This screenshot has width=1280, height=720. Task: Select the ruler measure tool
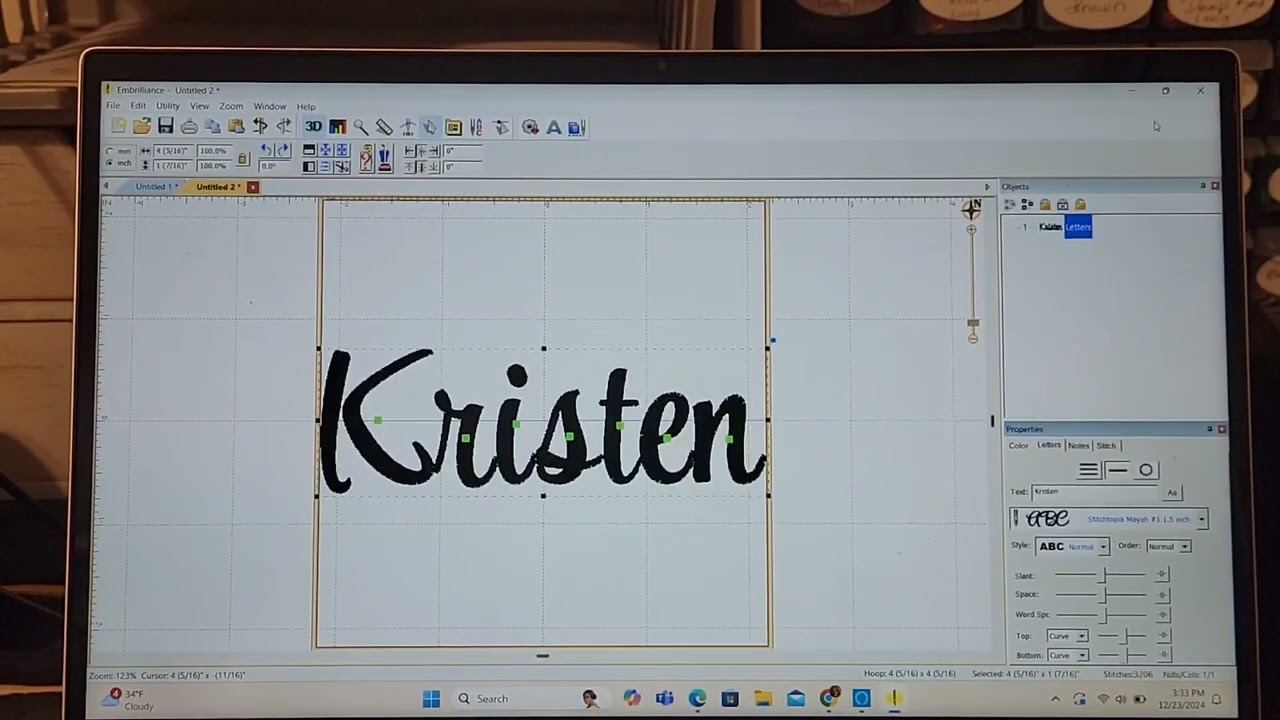tap(384, 127)
